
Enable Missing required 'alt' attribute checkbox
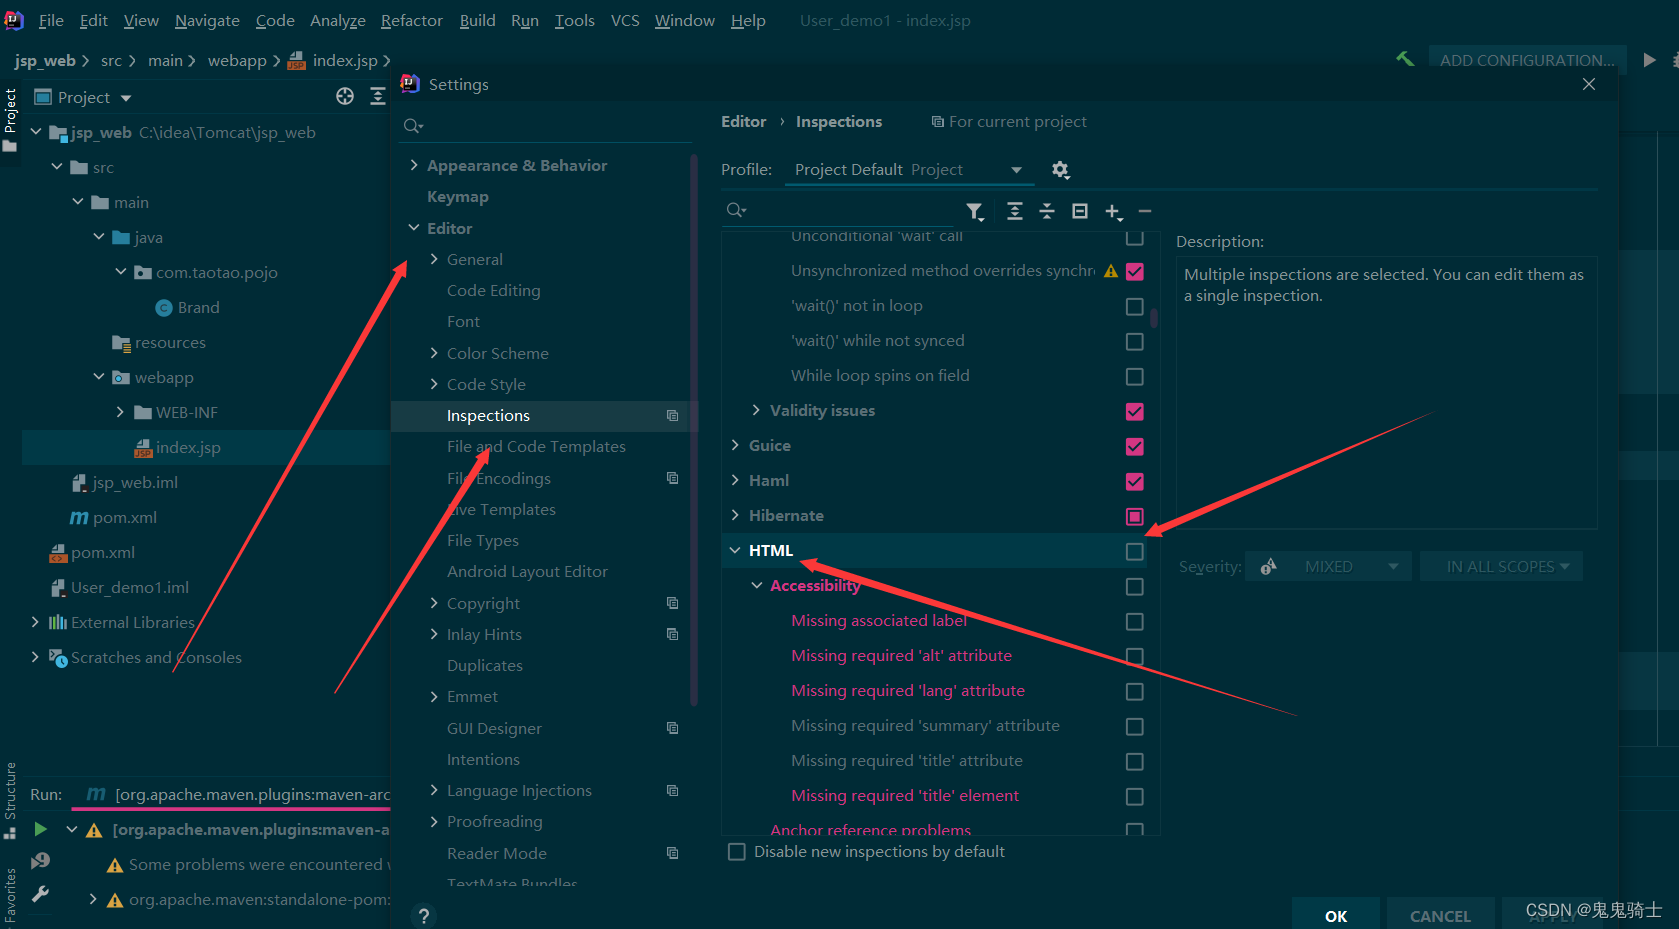pyautogui.click(x=1134, y=657)
